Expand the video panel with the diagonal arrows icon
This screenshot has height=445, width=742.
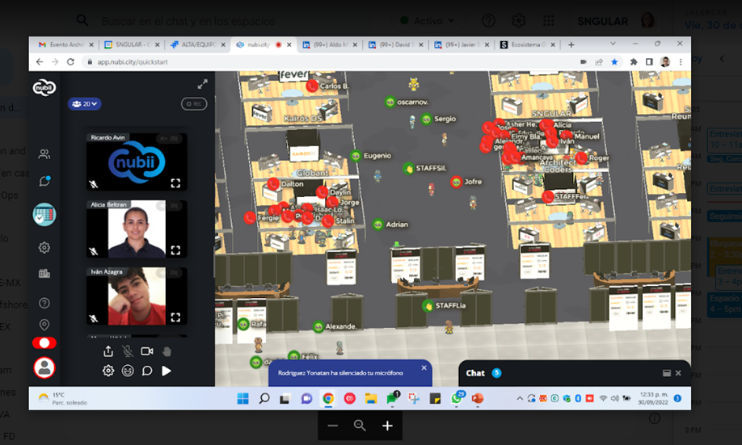pyautogui.click(x=203, y=84)
